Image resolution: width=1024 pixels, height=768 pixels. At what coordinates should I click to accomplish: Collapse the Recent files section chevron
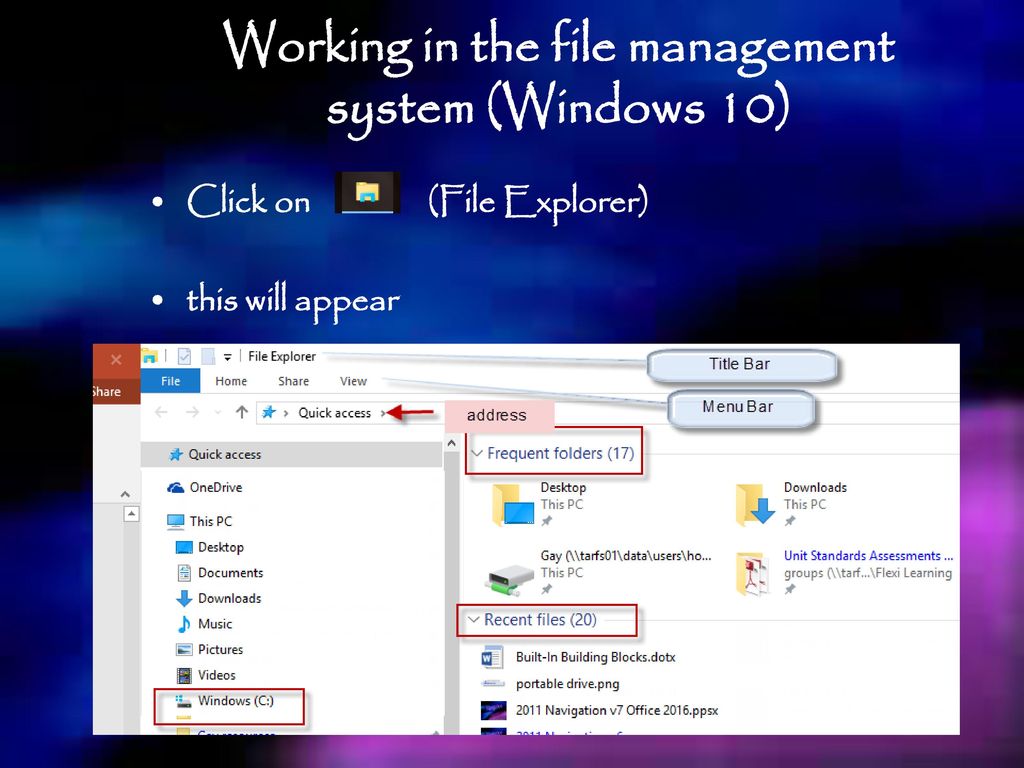tap(473, 620)
